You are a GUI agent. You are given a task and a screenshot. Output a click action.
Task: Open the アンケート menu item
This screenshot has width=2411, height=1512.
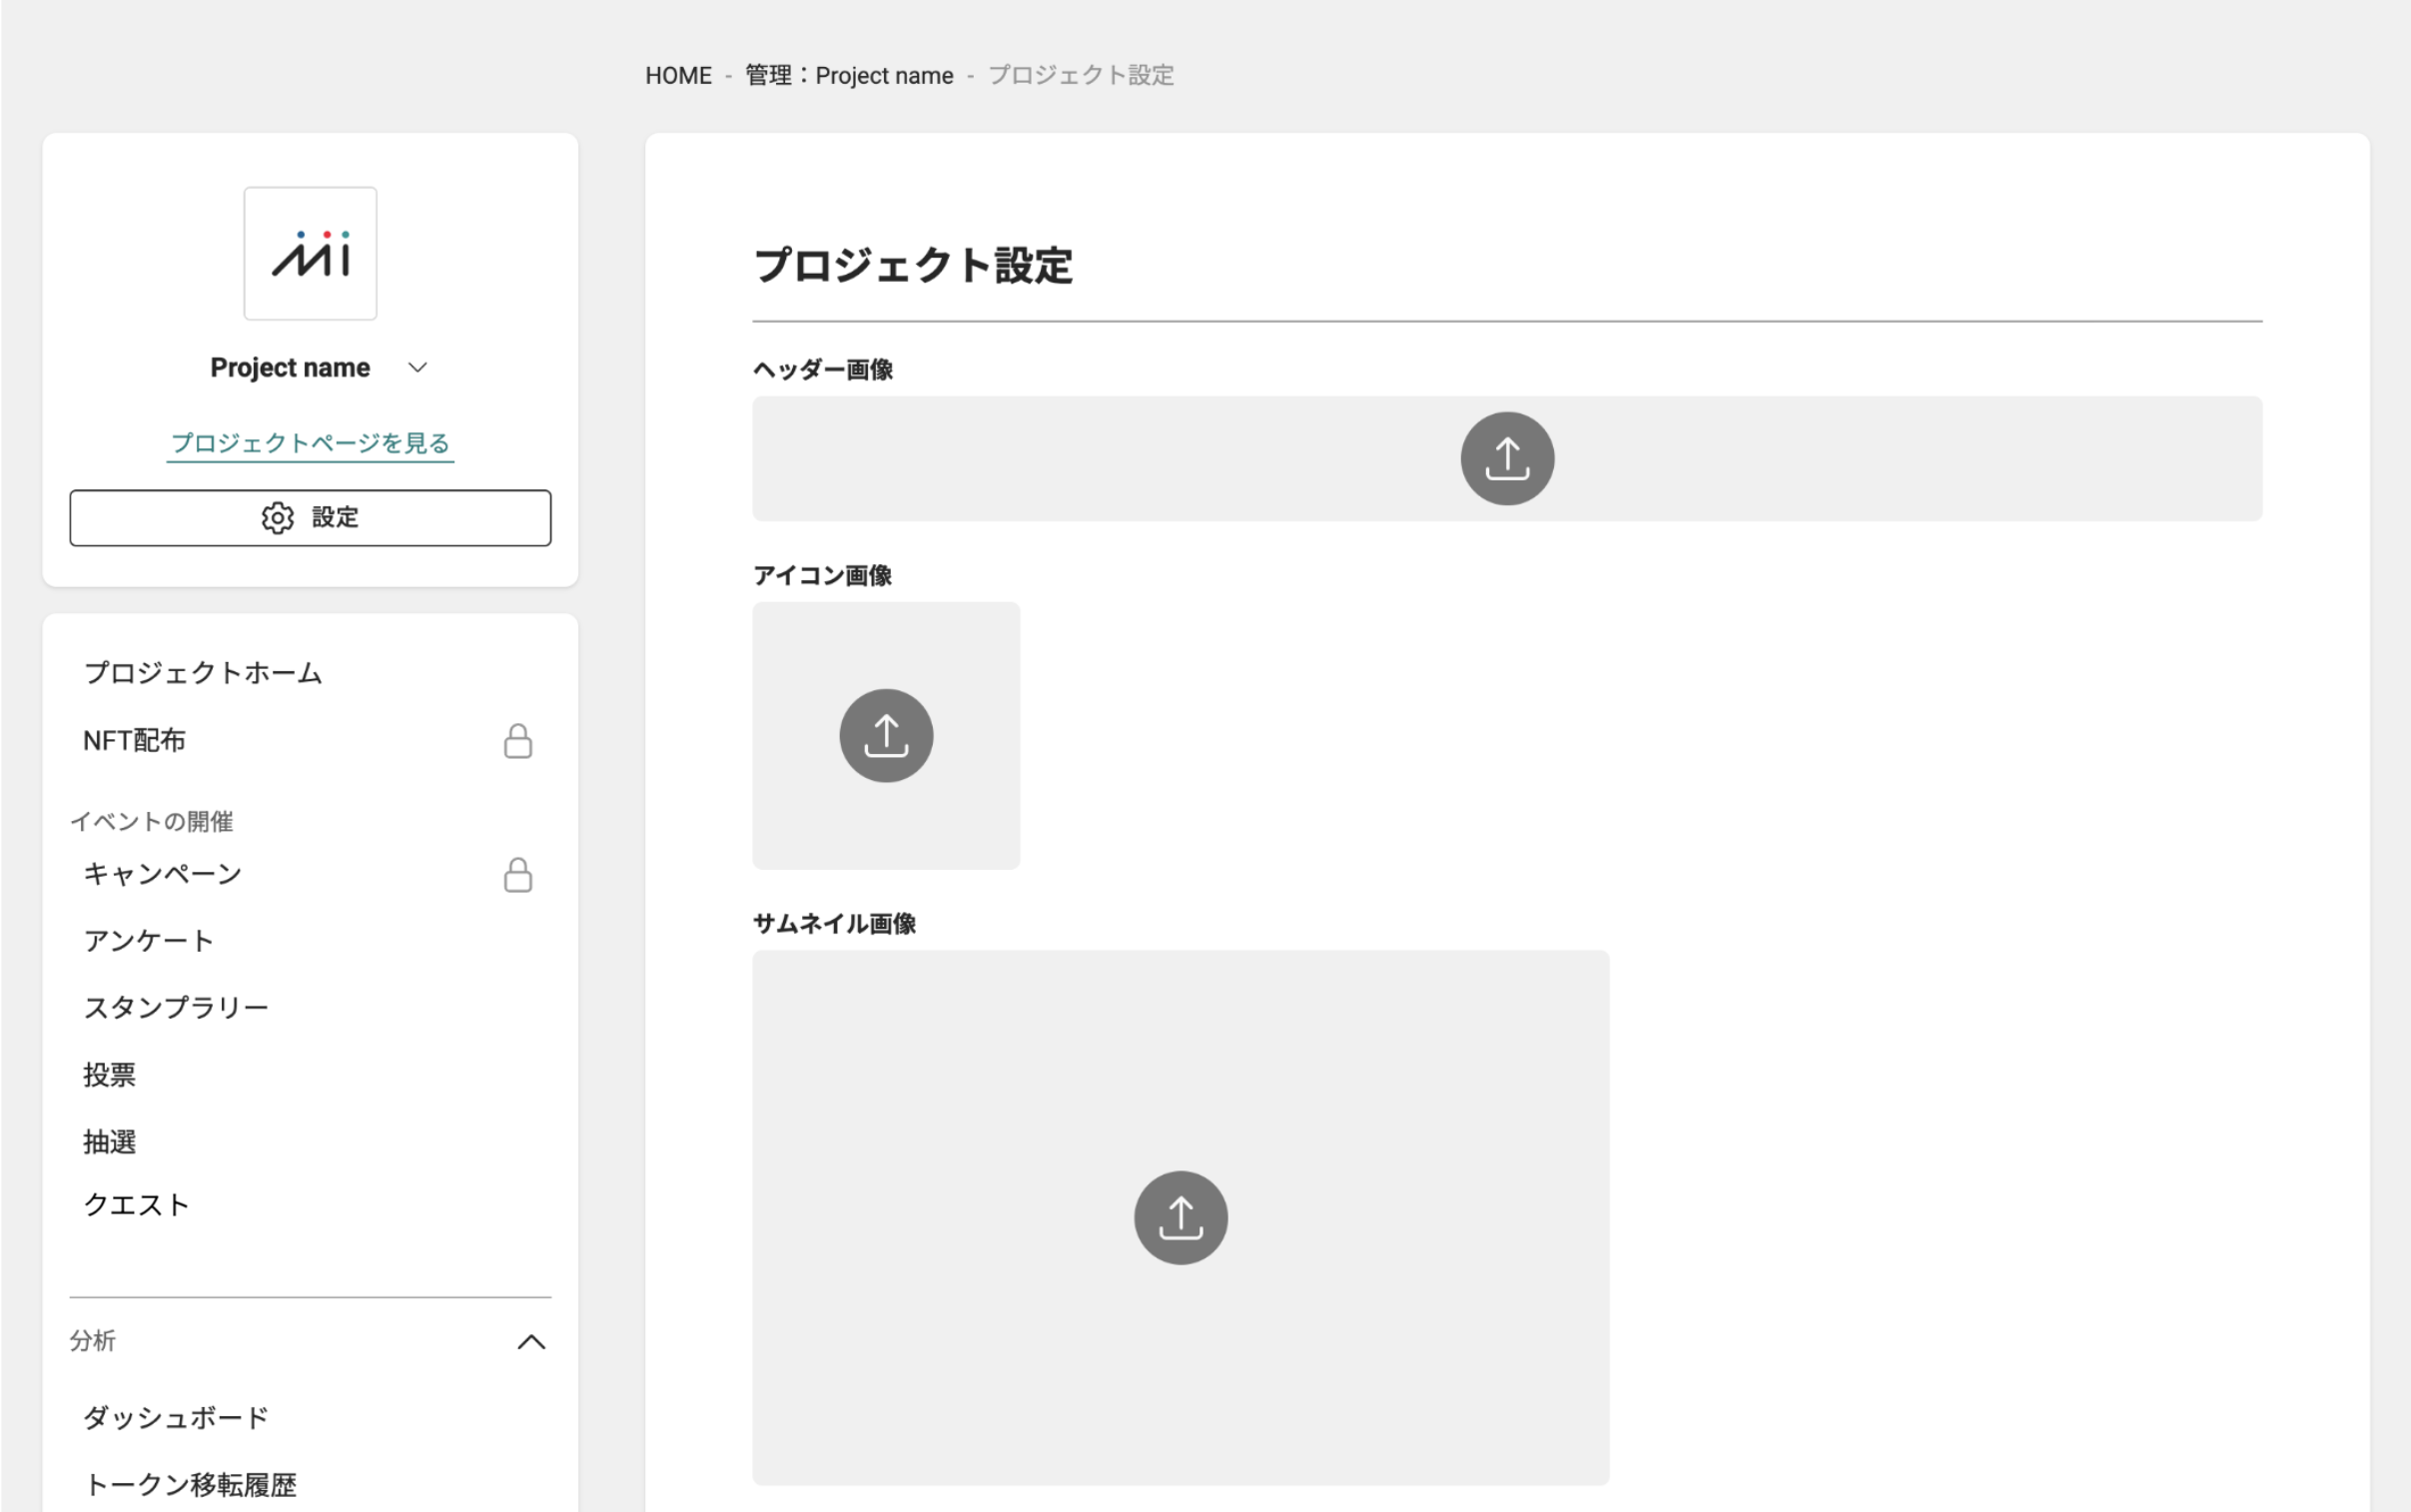148,941
